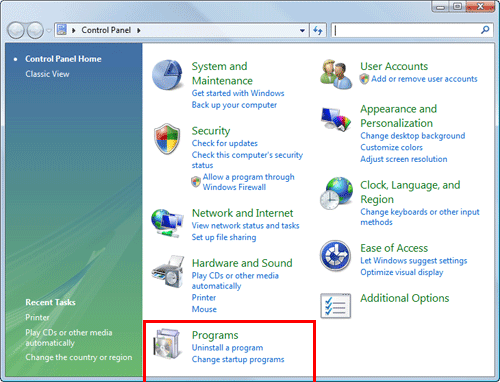500x382 pixels.
Task: Click Set up file sharing
Action: (224, 237)
